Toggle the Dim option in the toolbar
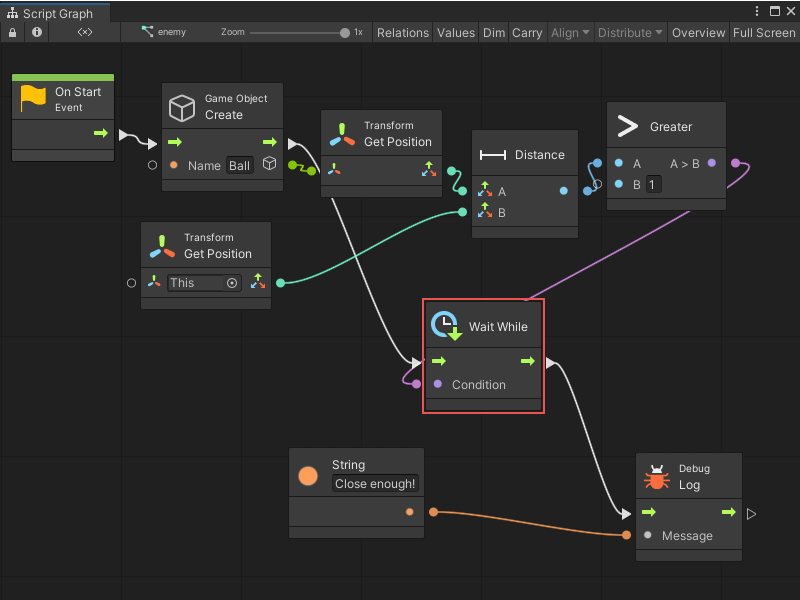Image resolution: width=800 pixels, height=600 pixels. pos(494,32)
